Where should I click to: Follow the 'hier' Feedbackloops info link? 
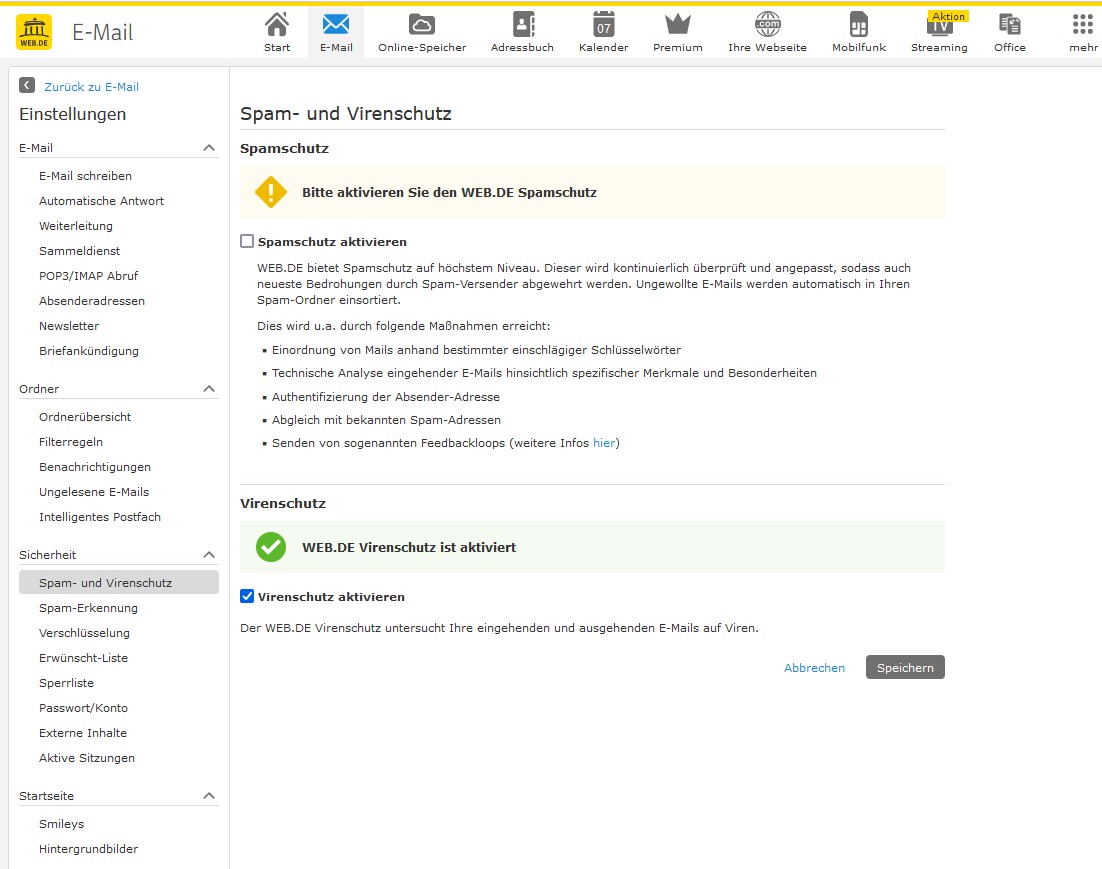604,443
